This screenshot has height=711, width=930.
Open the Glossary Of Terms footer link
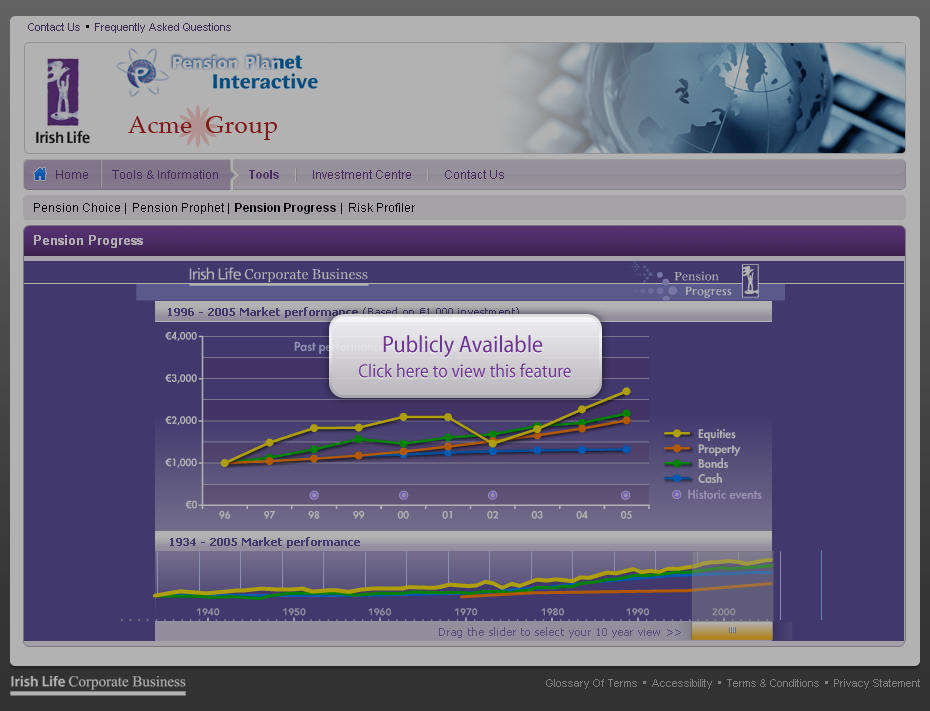tap(590, 683)
